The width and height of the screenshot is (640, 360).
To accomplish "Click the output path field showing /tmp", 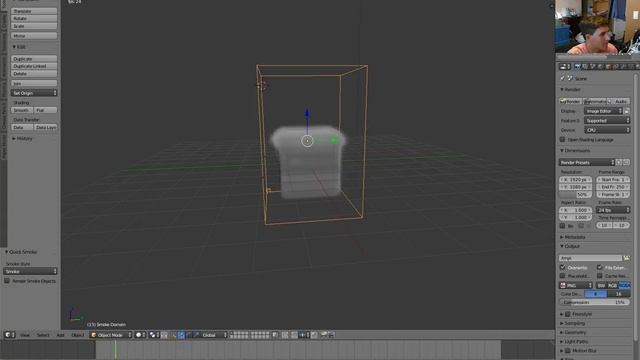I will pos(590,258).
